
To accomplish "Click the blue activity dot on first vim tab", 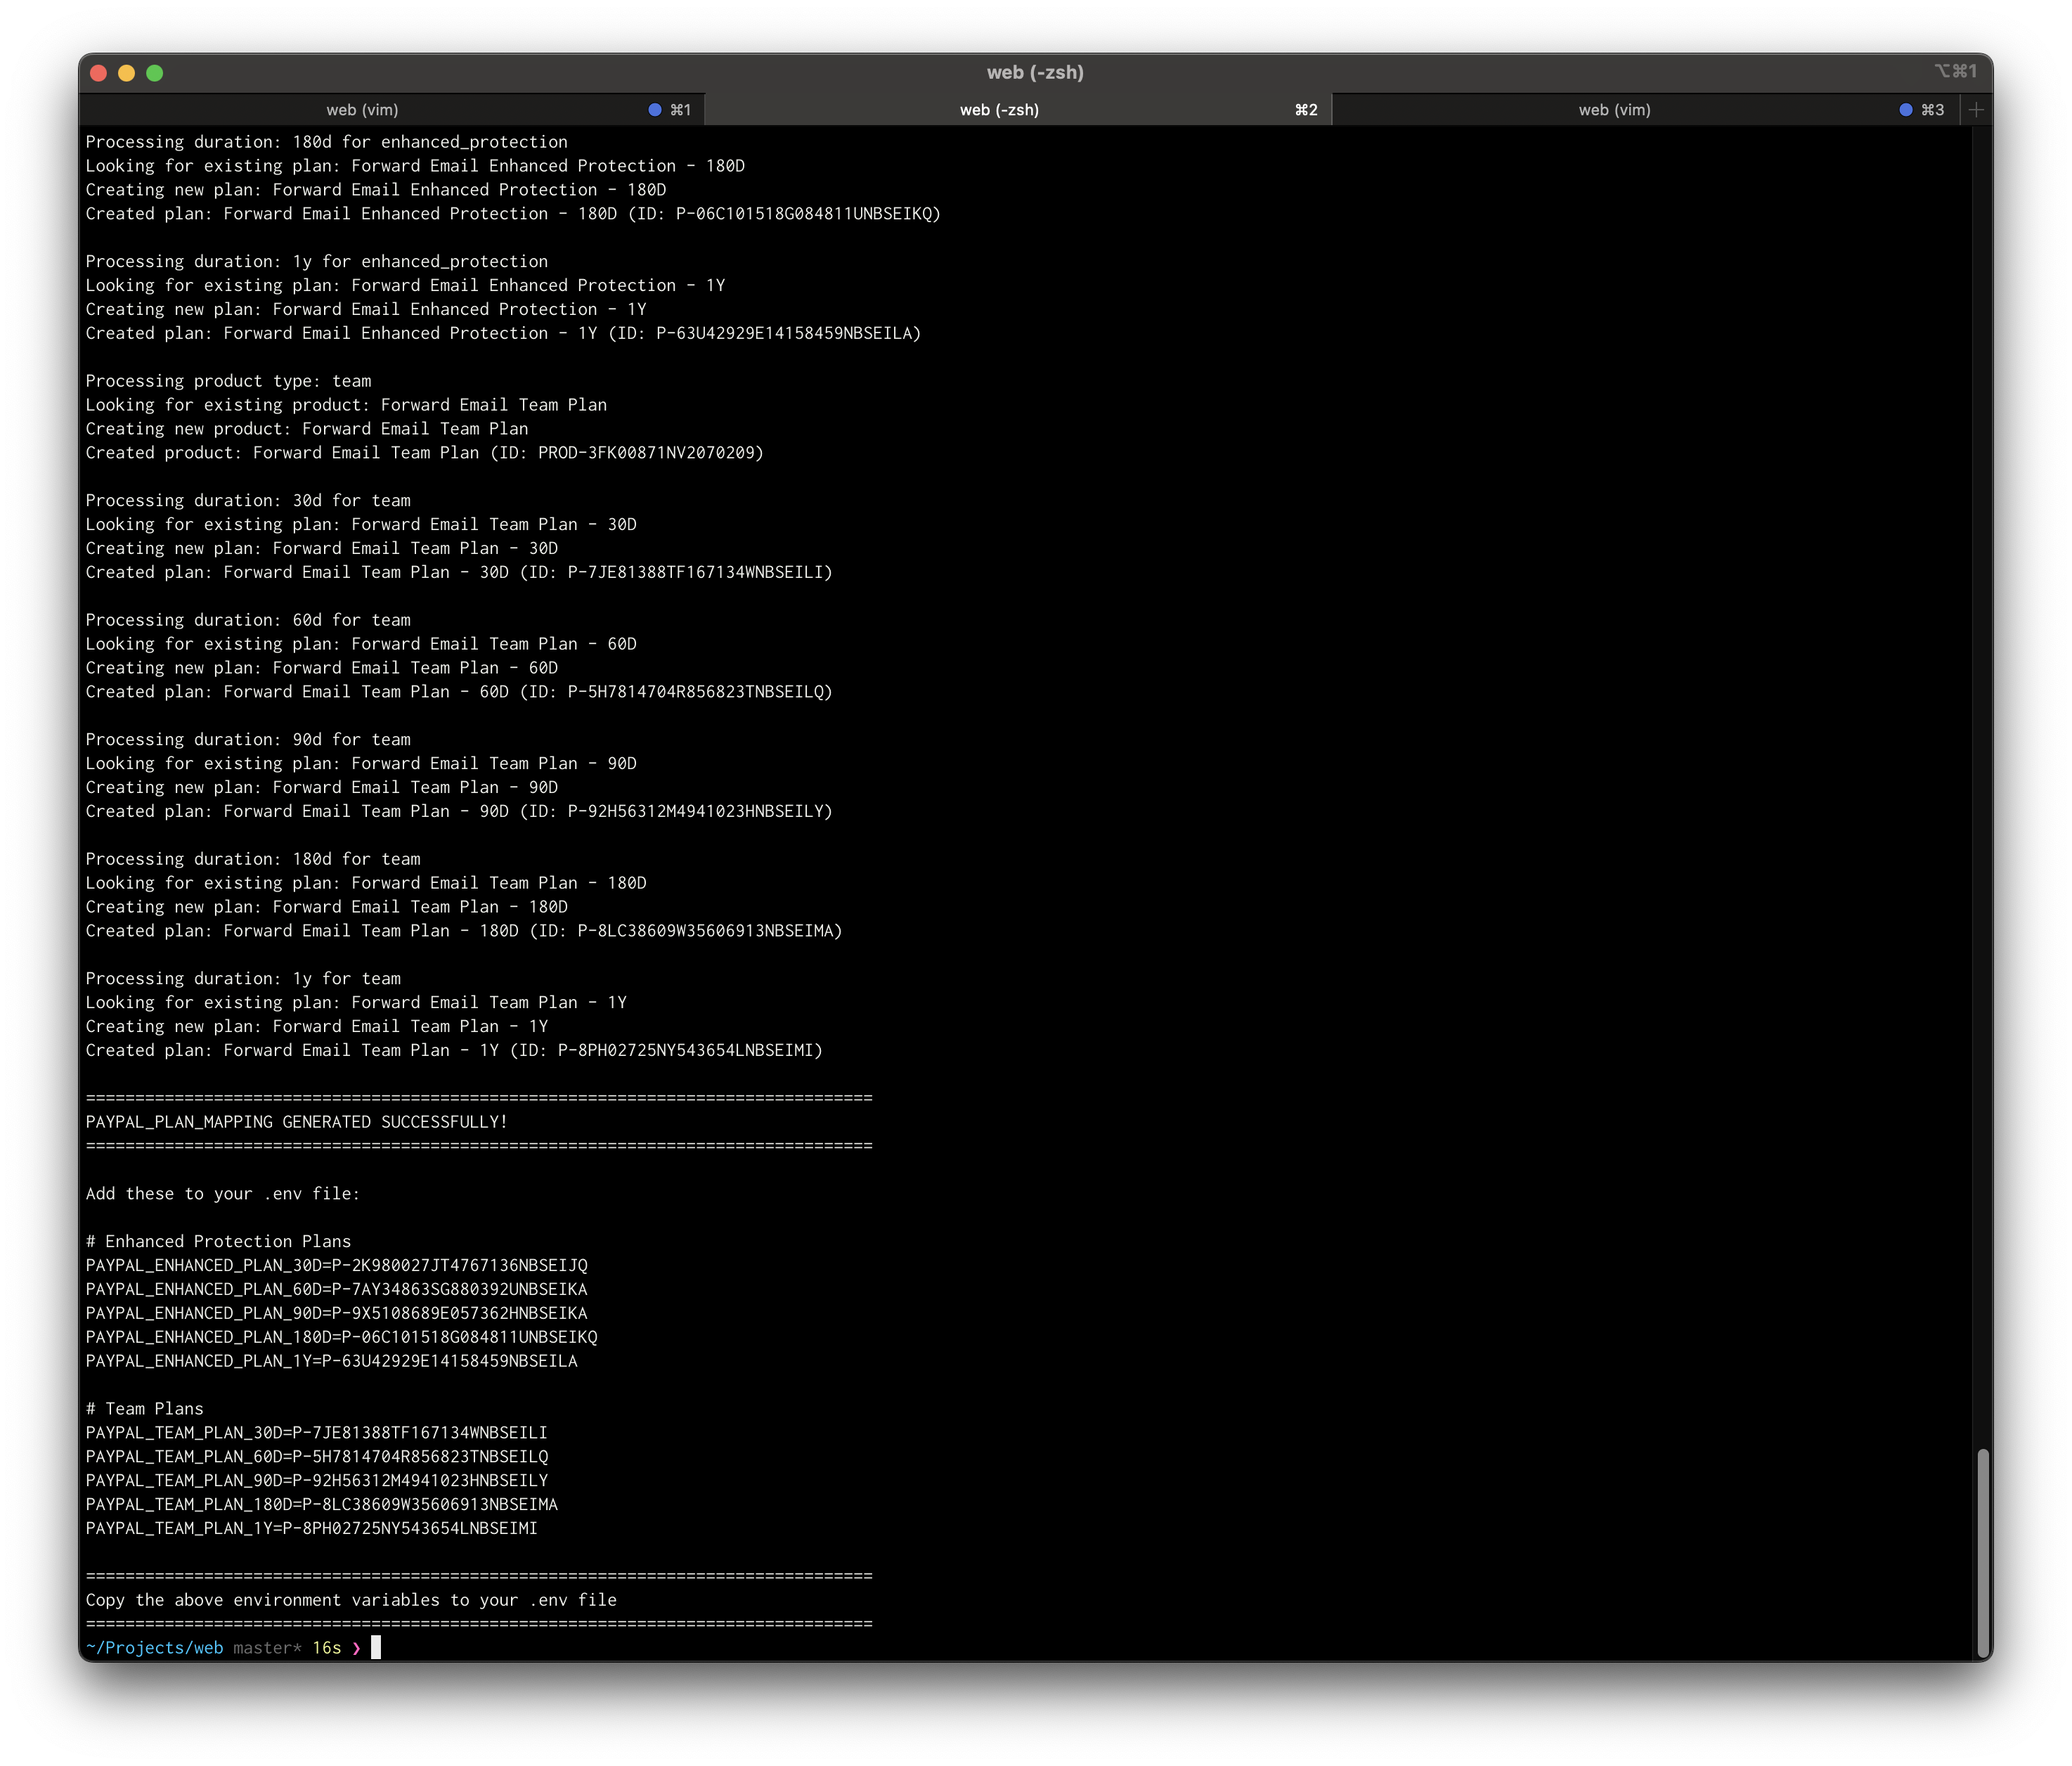I will coord(655,110).
